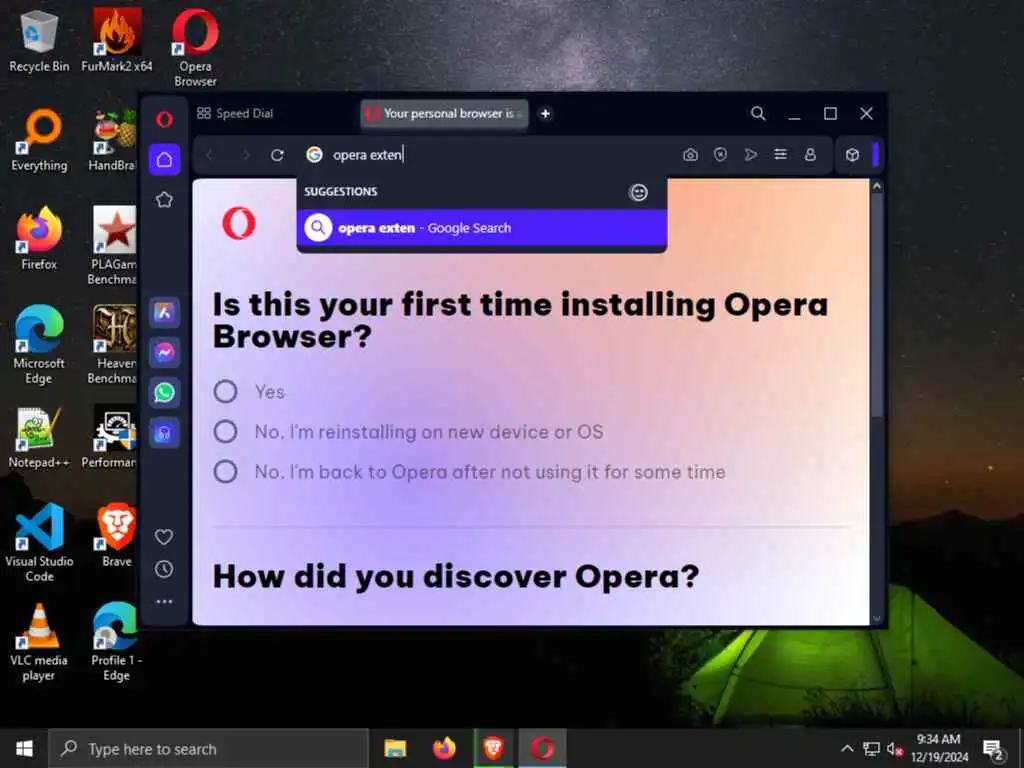Open sidebar setup three-dots menu
The image size is (1024, 768).
tap(164, 601)
